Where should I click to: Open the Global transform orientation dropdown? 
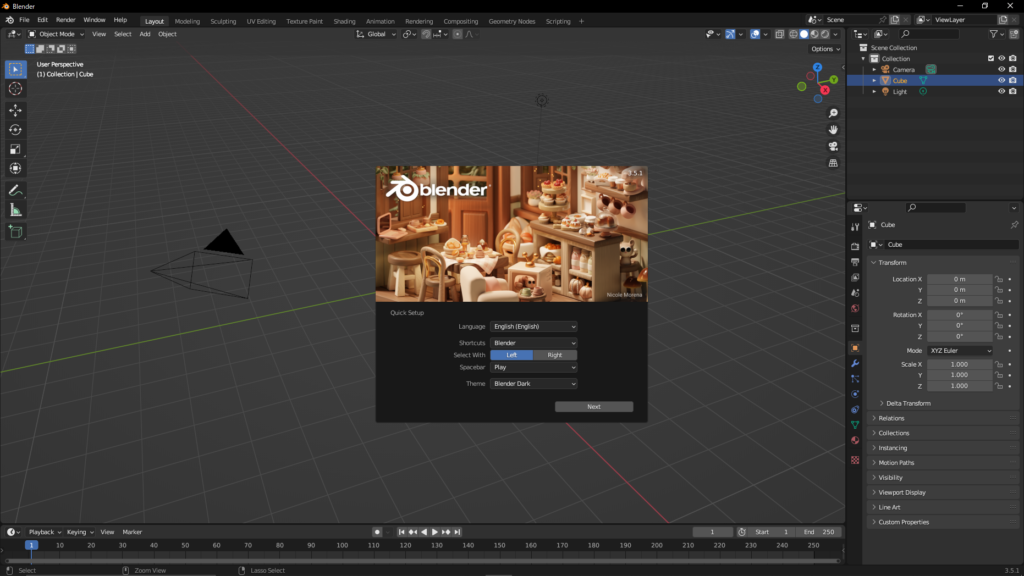(x=376, y=34)
